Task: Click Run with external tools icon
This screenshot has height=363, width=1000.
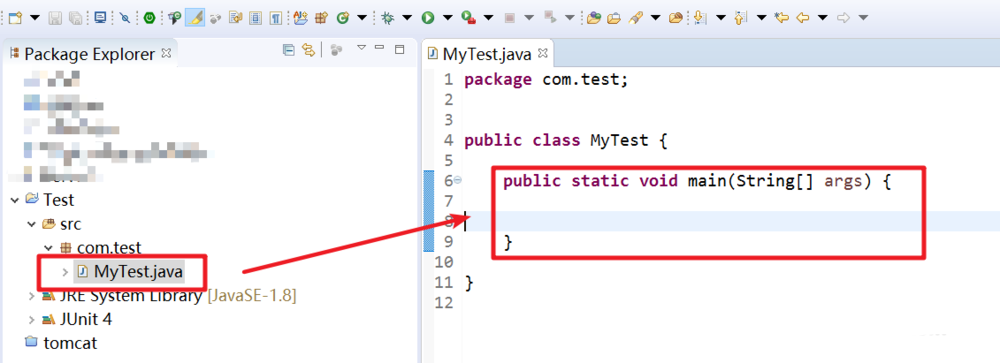Action: point(469,18)
